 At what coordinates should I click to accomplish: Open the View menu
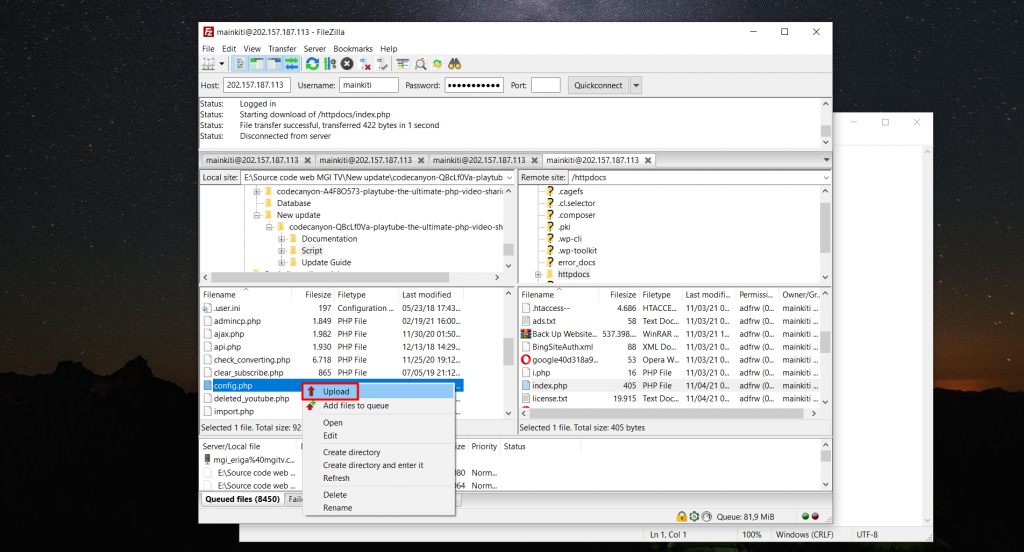tap(252, 49)
